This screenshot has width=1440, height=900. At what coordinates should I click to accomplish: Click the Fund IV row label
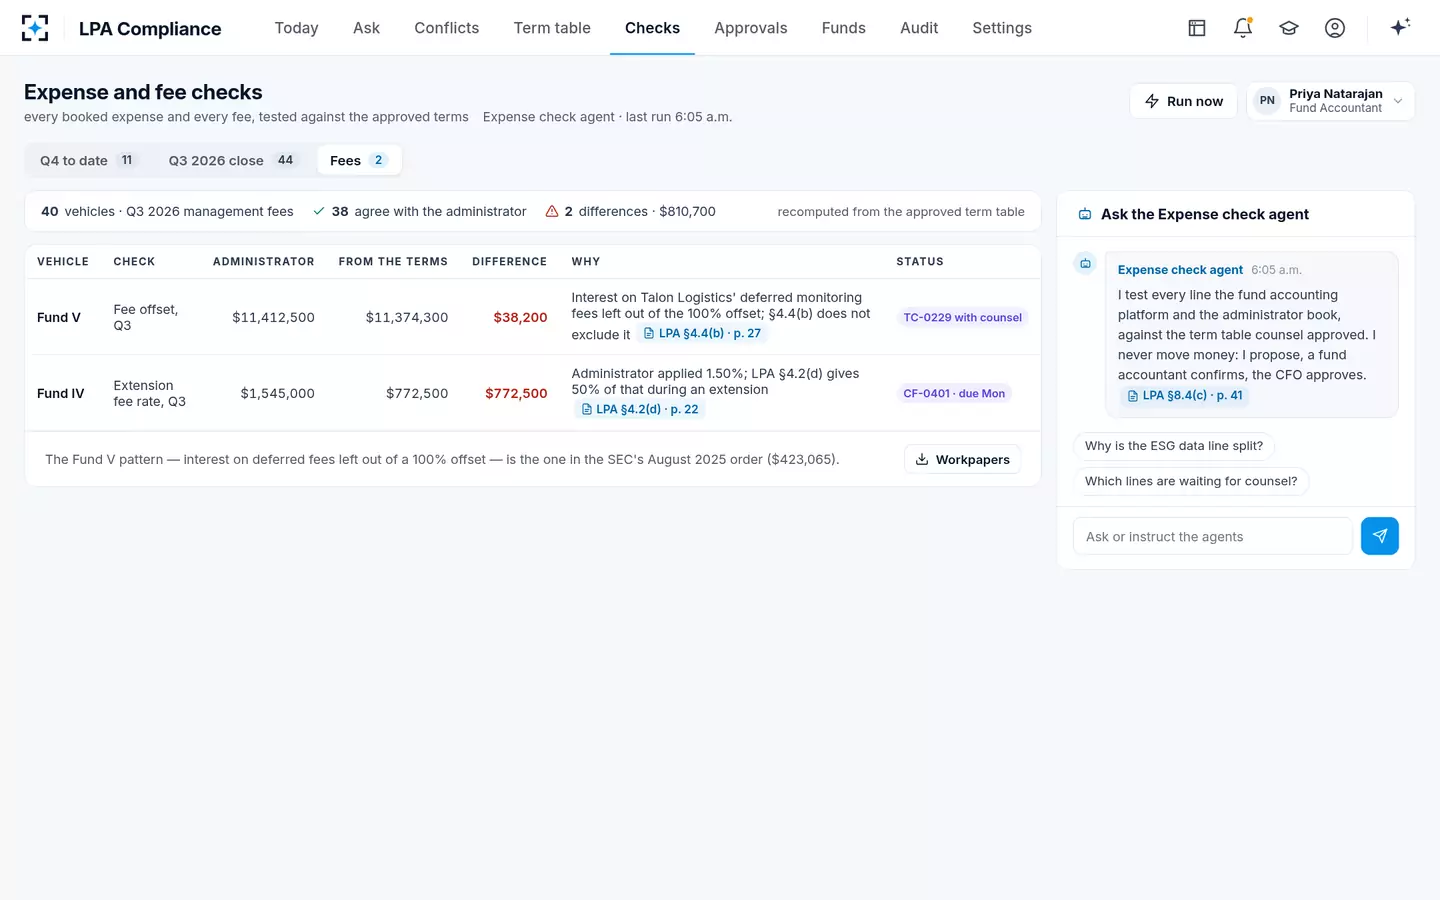(x=61, y=393)
